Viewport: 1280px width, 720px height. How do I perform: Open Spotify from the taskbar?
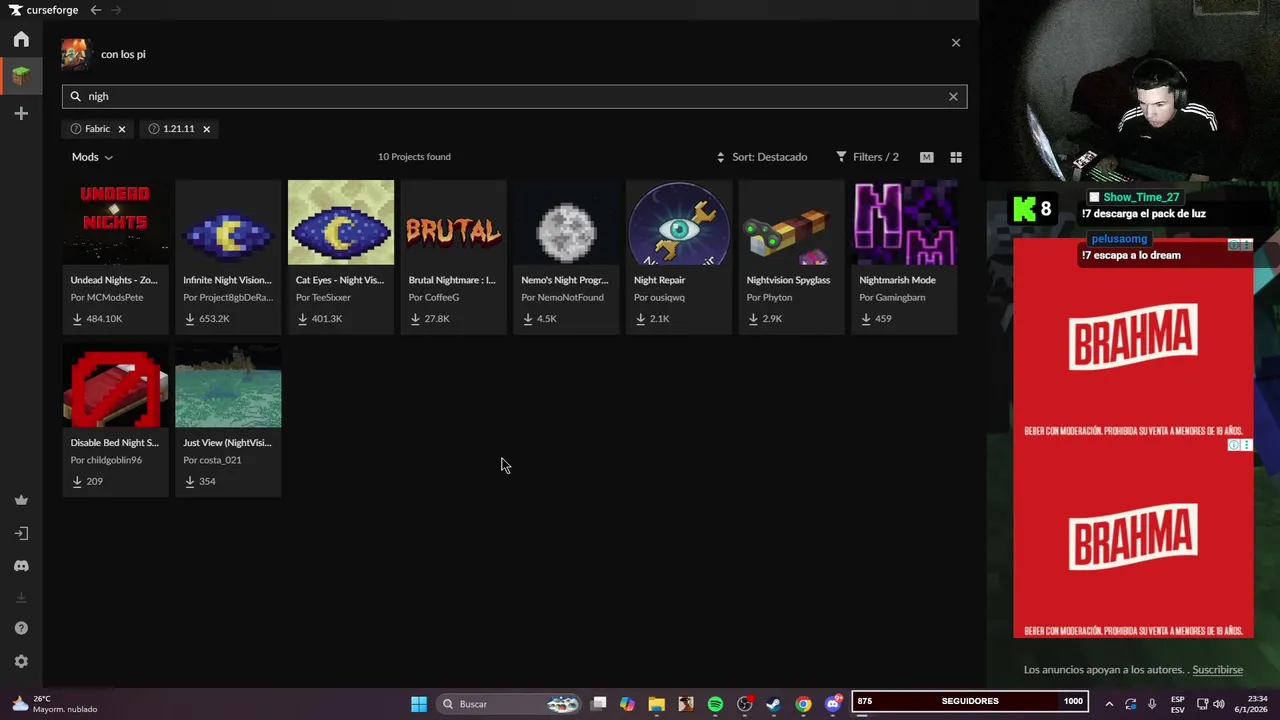pyautogui.click(x=715, y=704)
